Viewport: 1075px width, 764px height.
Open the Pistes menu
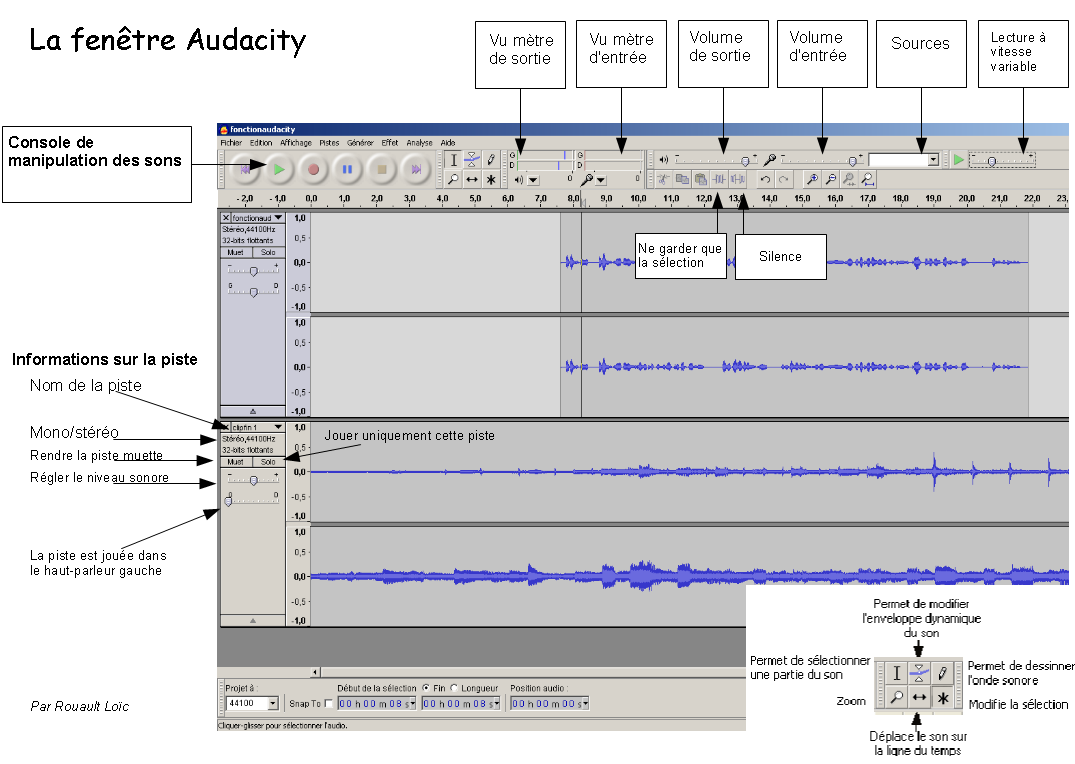click(x=329, y=143)
